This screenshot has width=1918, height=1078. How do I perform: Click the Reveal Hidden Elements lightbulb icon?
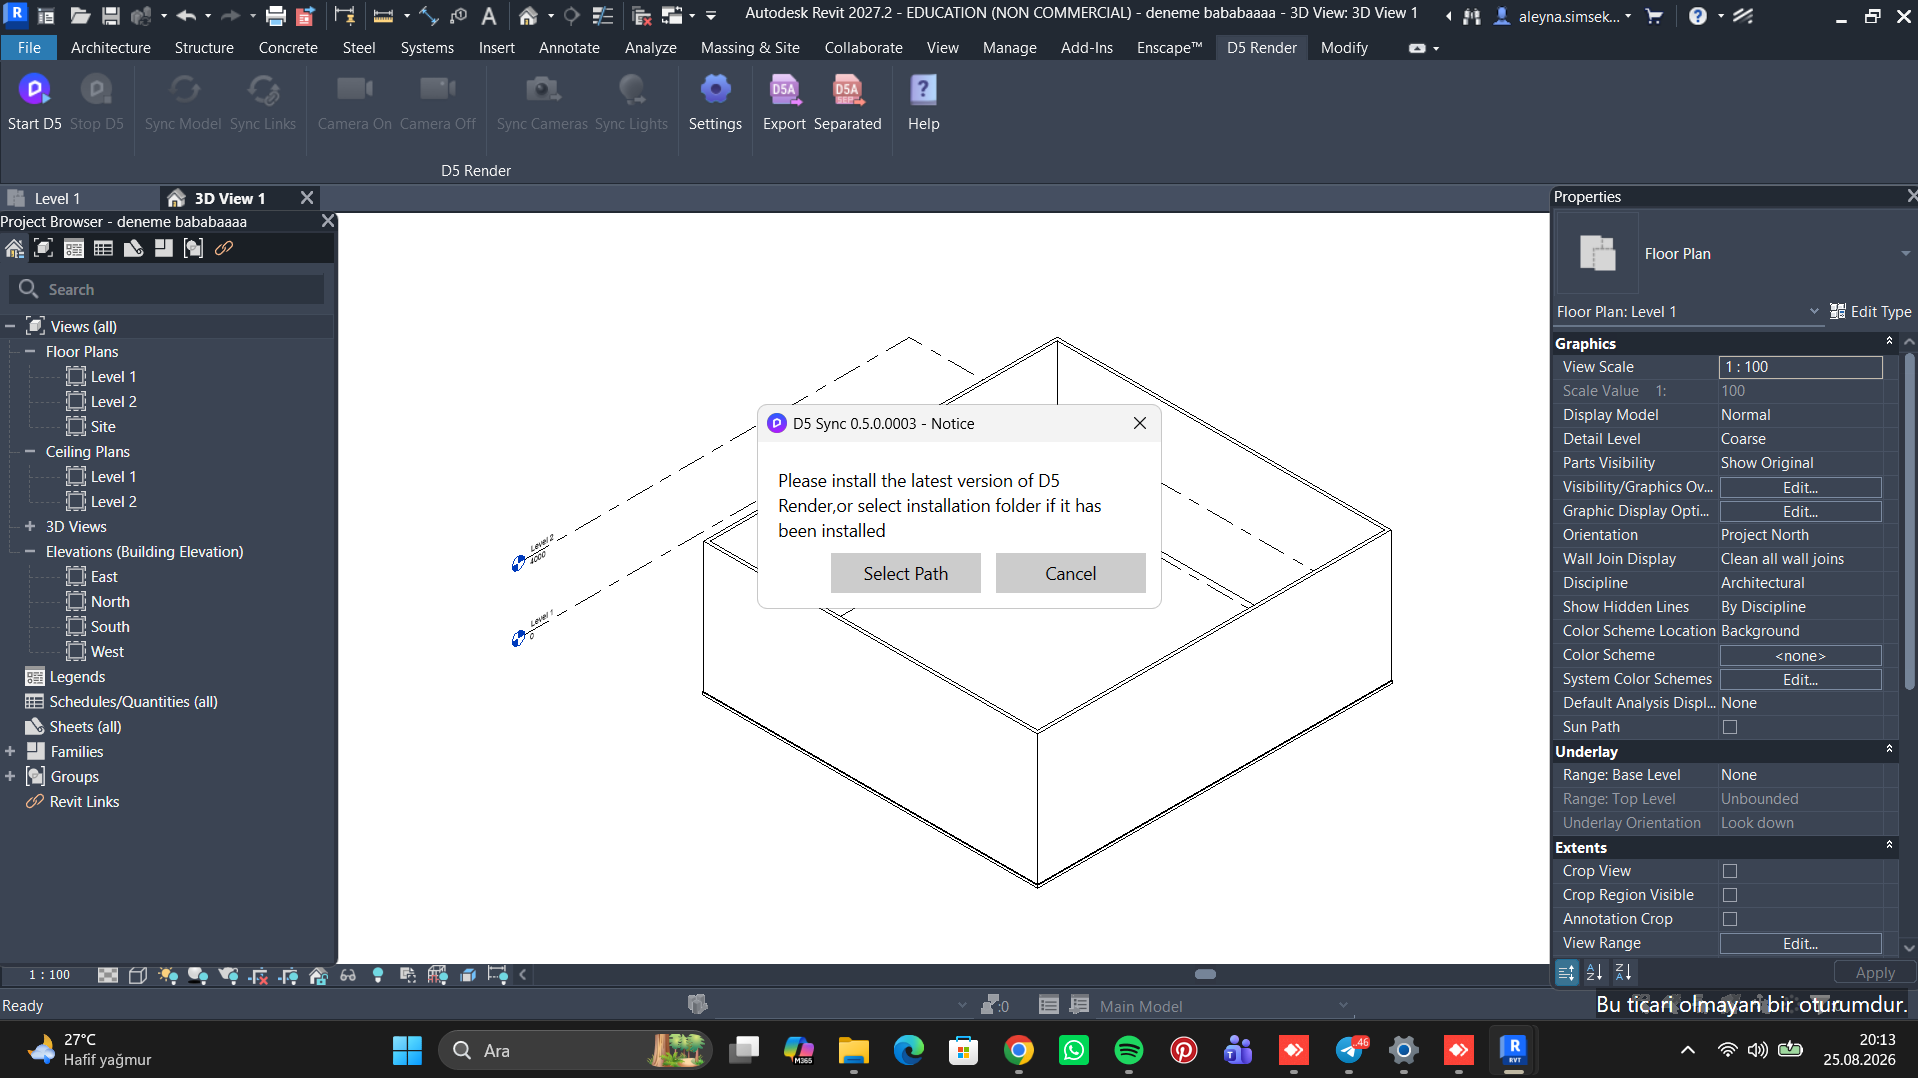tap(378, 975)
